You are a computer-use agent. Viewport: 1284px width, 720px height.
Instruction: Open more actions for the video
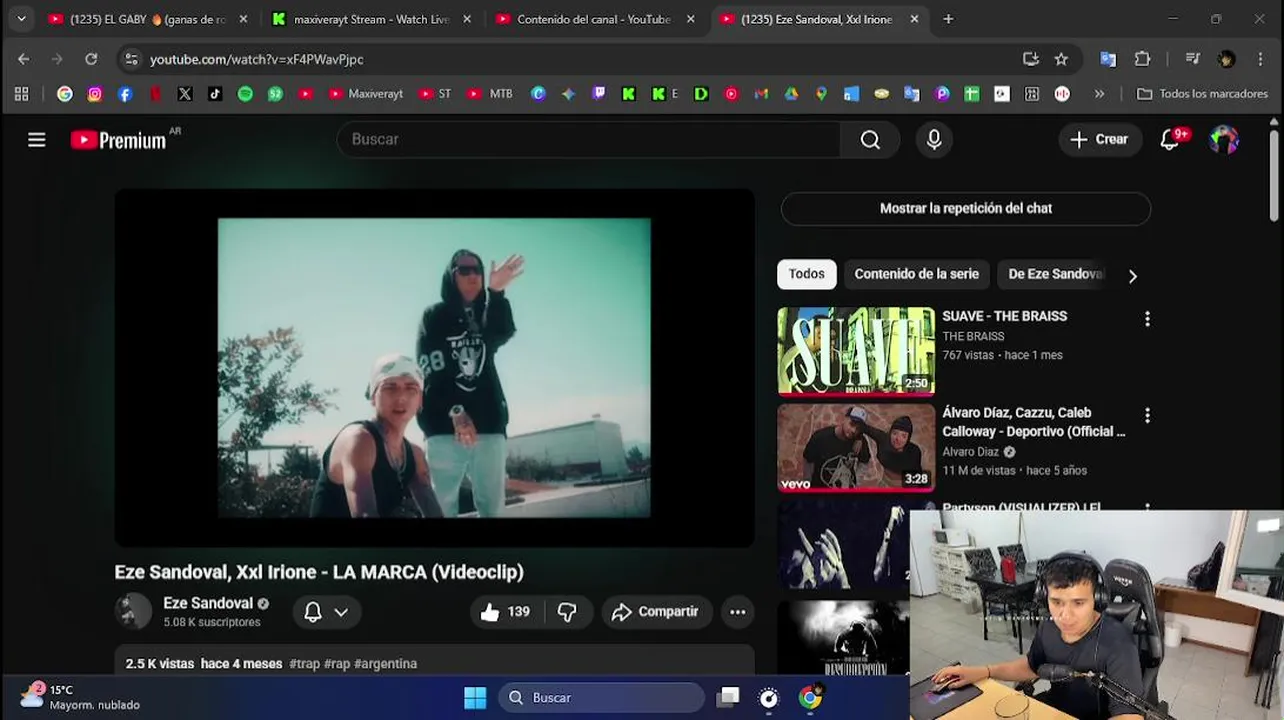coord(738,612)
